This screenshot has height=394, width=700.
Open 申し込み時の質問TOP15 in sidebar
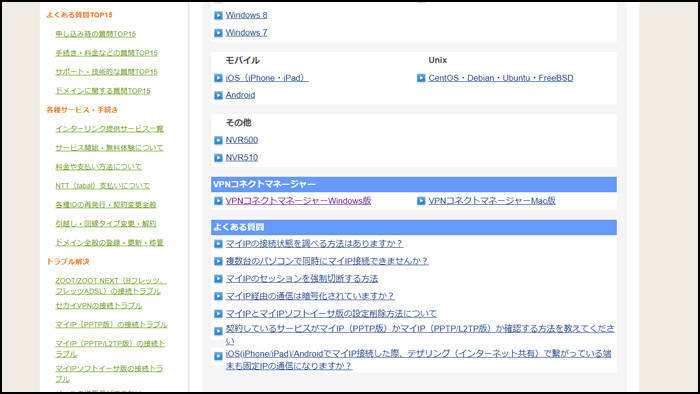point(96,34)
